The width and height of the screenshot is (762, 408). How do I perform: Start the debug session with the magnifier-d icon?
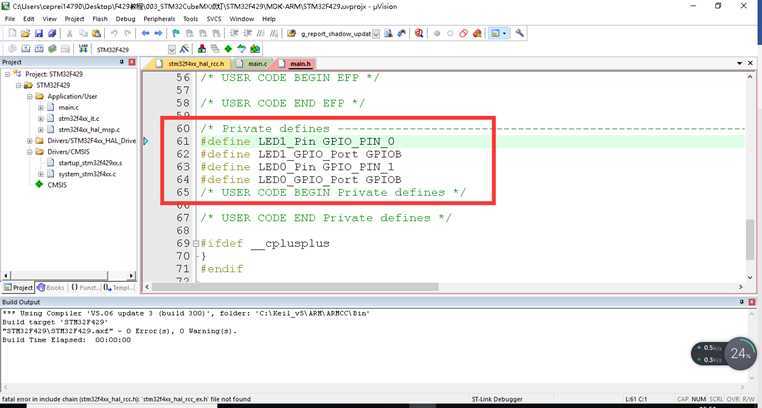pyautogui.click(x=419, y=34)
